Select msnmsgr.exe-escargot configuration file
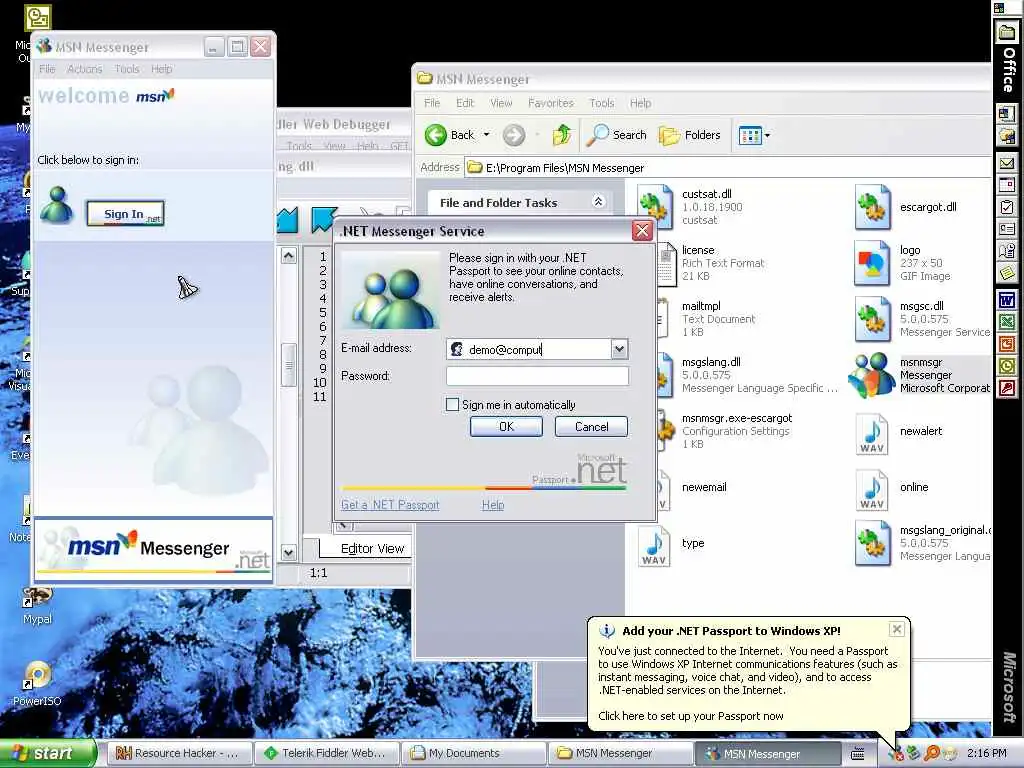The width and height of the screenshot is (1024, 768). (737, 418)
